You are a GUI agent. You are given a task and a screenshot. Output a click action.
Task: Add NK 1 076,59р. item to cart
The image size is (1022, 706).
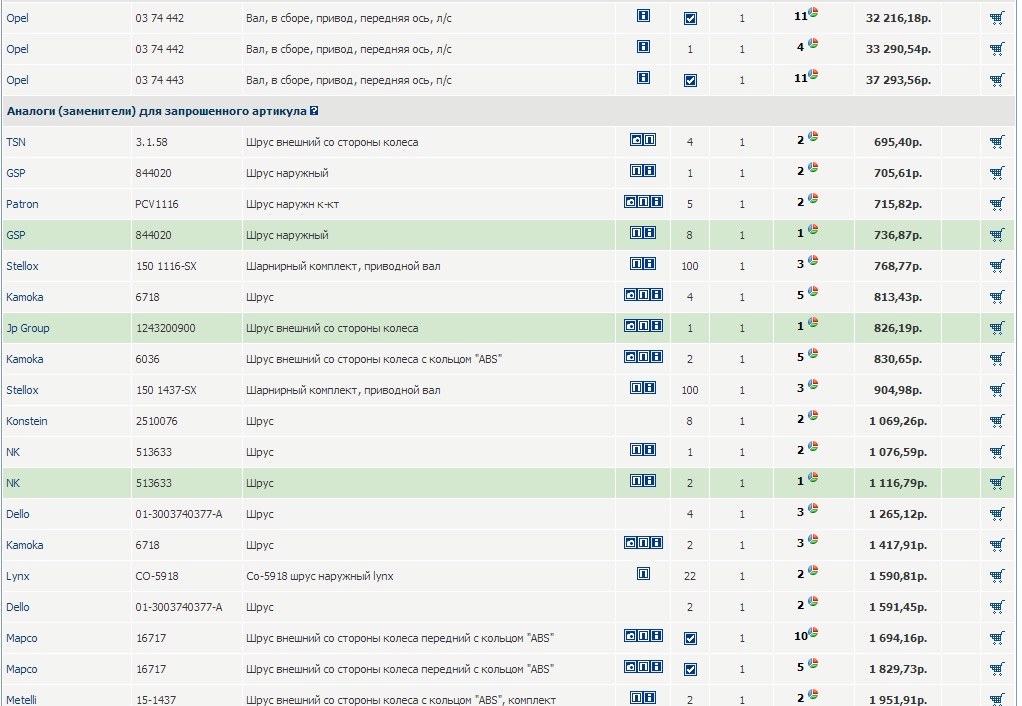tap(997, 452)
